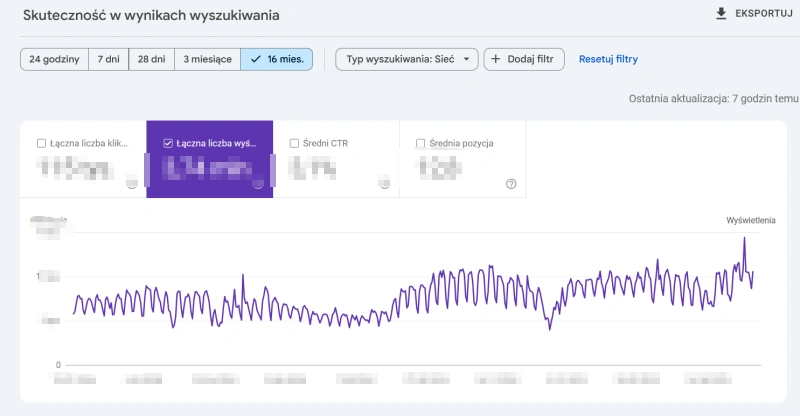The width and height of the screenshot is (800, 416).
Task: Click the Dodaj filtr button
Action: point(524,59)
